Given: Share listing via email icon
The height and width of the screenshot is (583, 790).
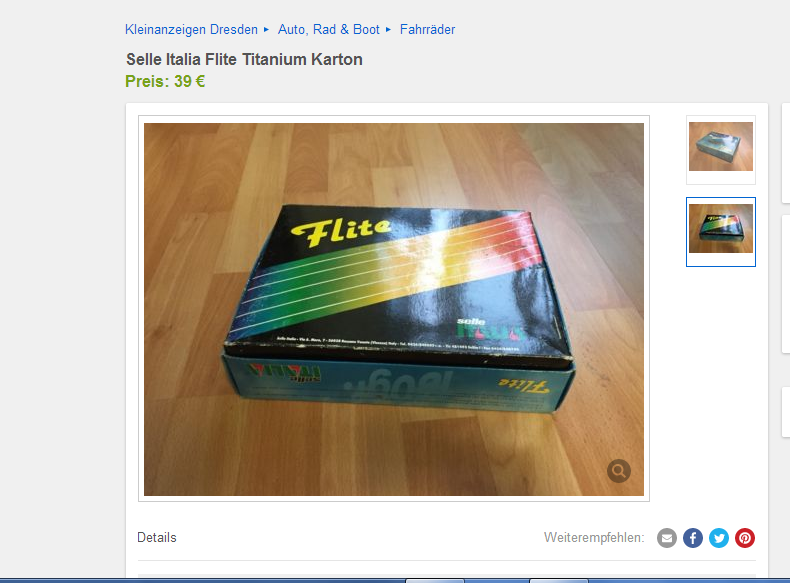Looking at the screenshot, I should pyautogui.click(x=667, y=538).
